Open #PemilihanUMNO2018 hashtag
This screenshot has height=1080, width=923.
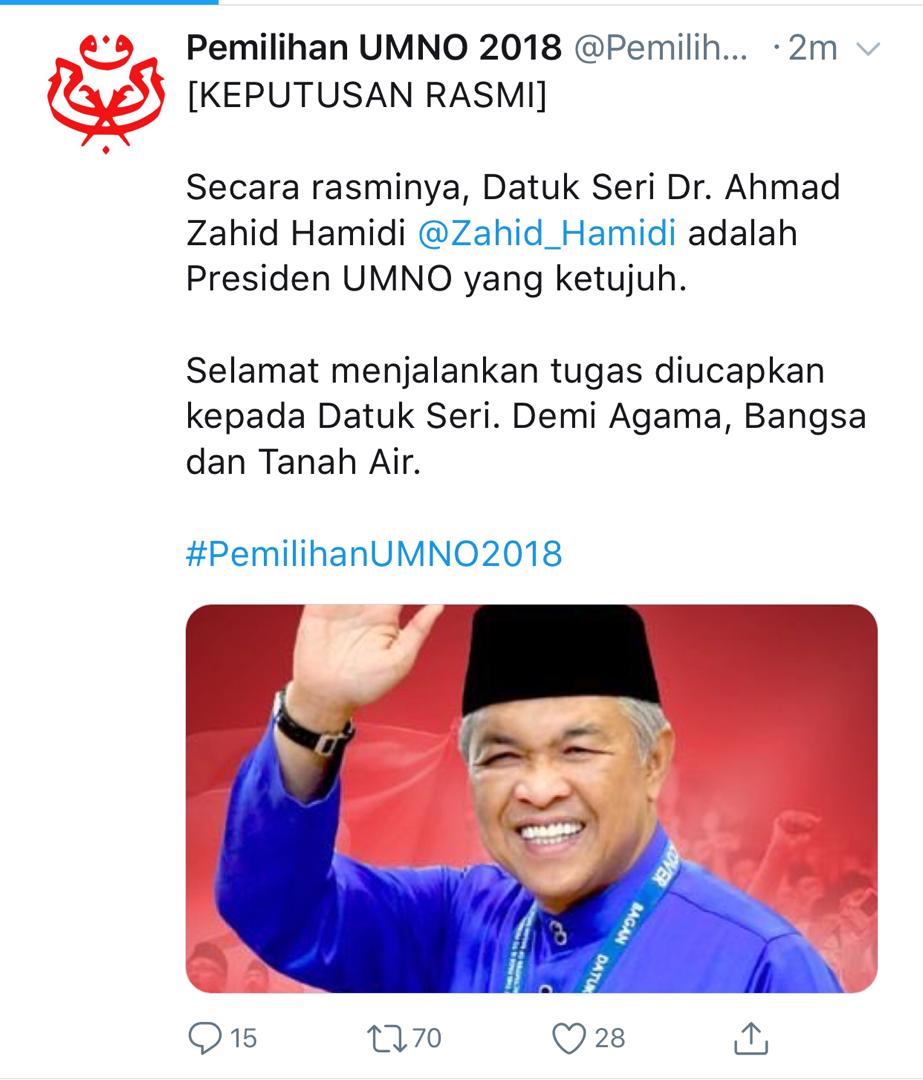click(x=374, y=554)
